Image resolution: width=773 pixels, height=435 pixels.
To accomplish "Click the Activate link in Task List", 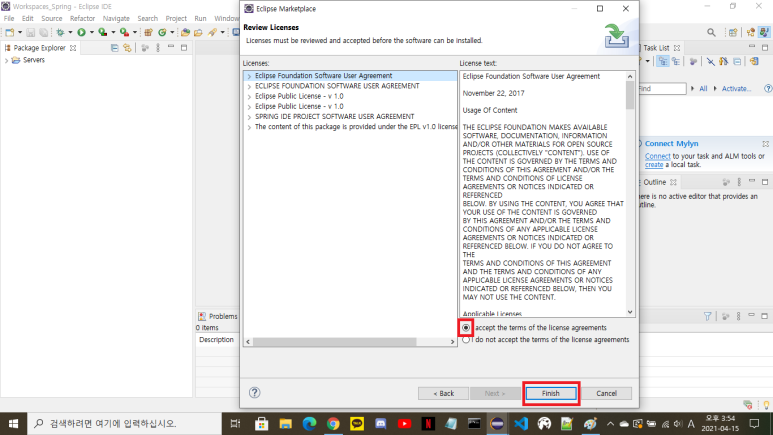I will click(x=736, y=89).
